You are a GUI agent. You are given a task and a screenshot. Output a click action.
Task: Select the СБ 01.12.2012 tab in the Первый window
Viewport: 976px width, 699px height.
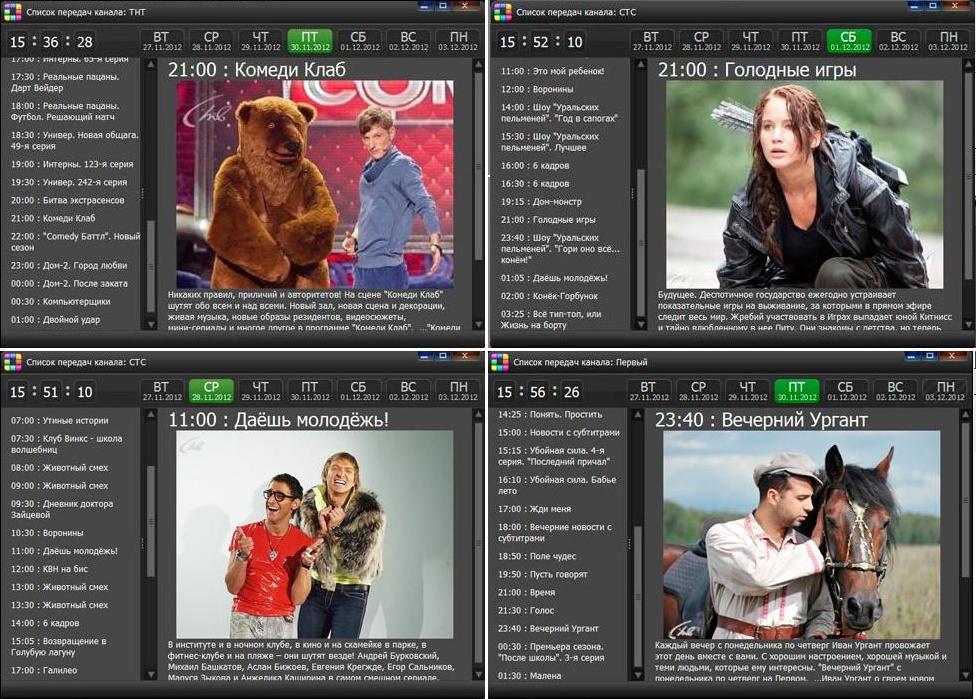tap(845, 391)
